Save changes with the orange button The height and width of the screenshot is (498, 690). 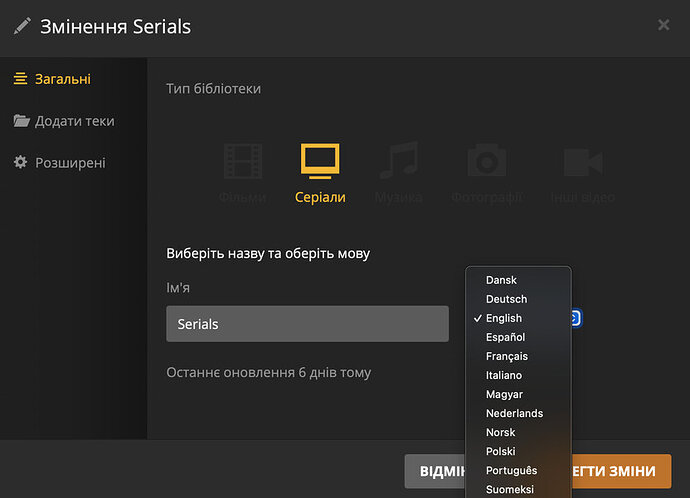tap(621, 471)
